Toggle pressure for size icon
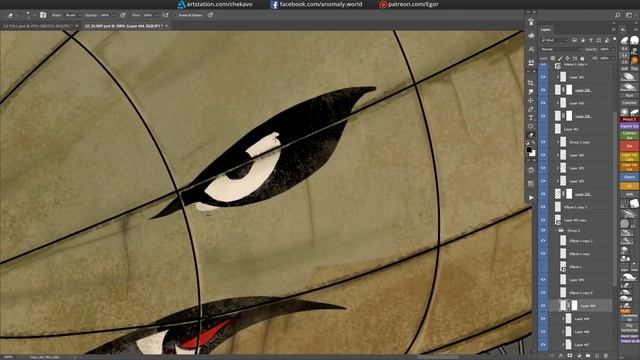Viewport: 640px width, 360px height. point(211,15)
